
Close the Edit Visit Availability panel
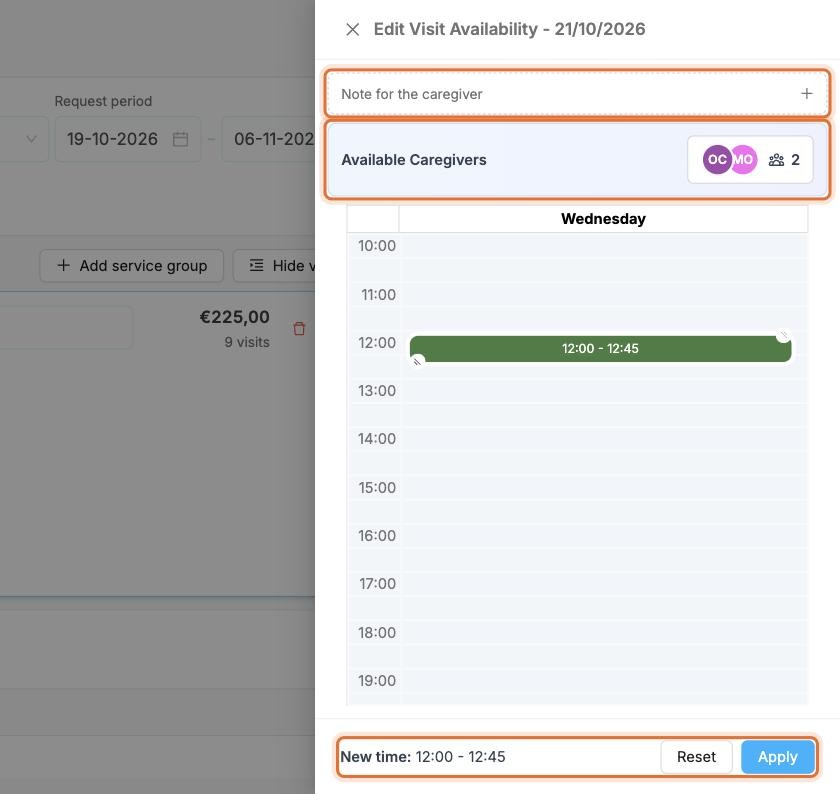pyautogui.click(x=352, y=29)
